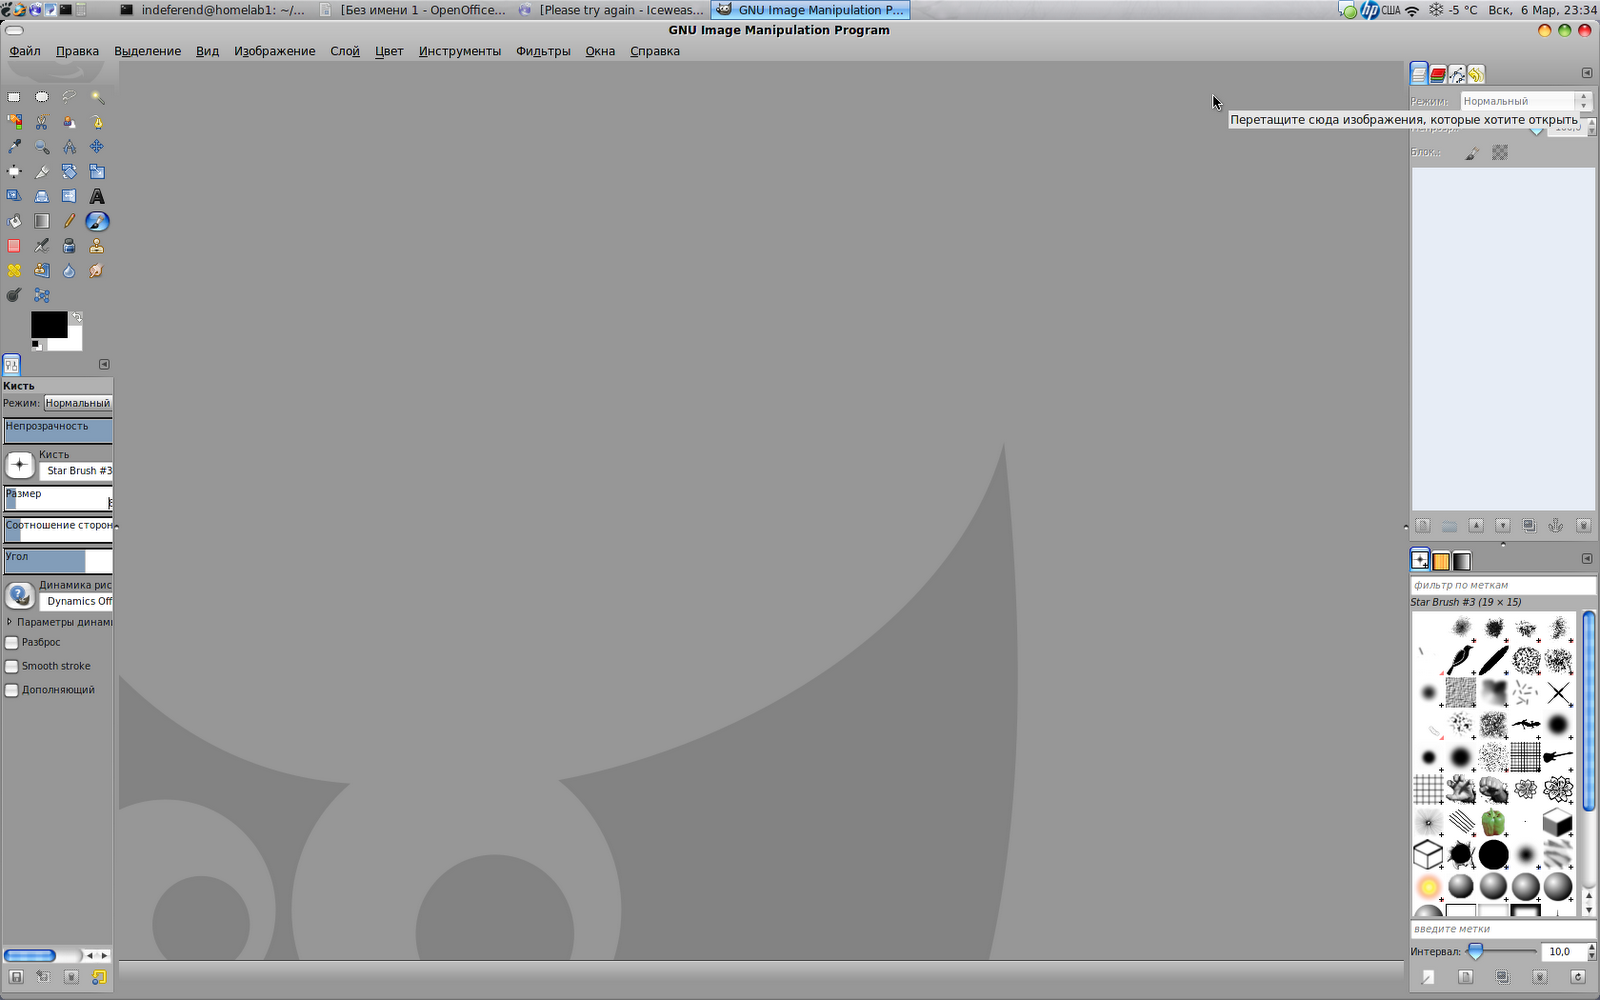Select the Crop knife tool
1600x1000 pixels.
[x=42, y=172]
